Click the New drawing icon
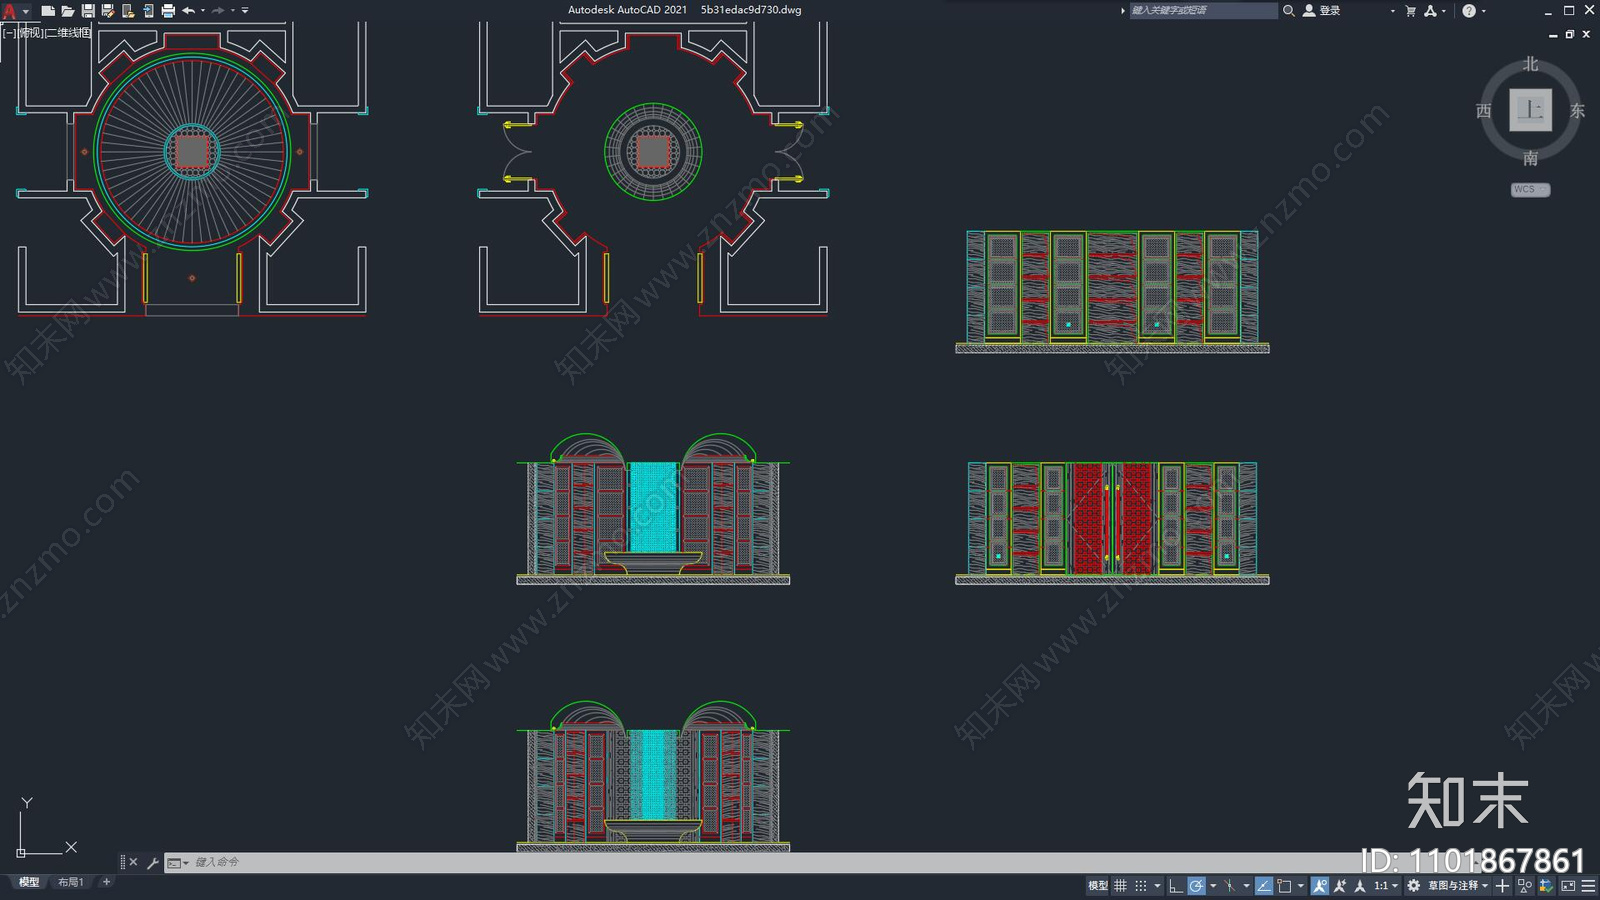 47,11
